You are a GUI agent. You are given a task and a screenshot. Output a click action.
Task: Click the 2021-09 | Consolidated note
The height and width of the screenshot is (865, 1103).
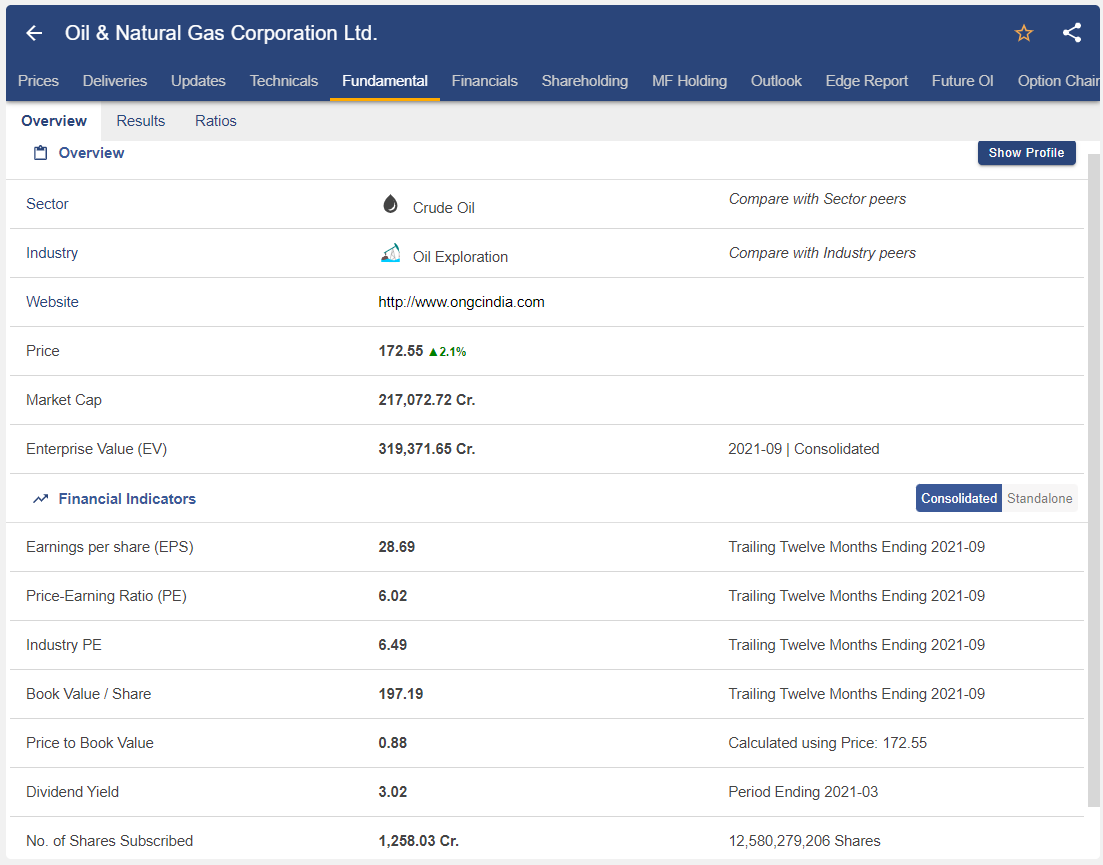pos(803,449)
